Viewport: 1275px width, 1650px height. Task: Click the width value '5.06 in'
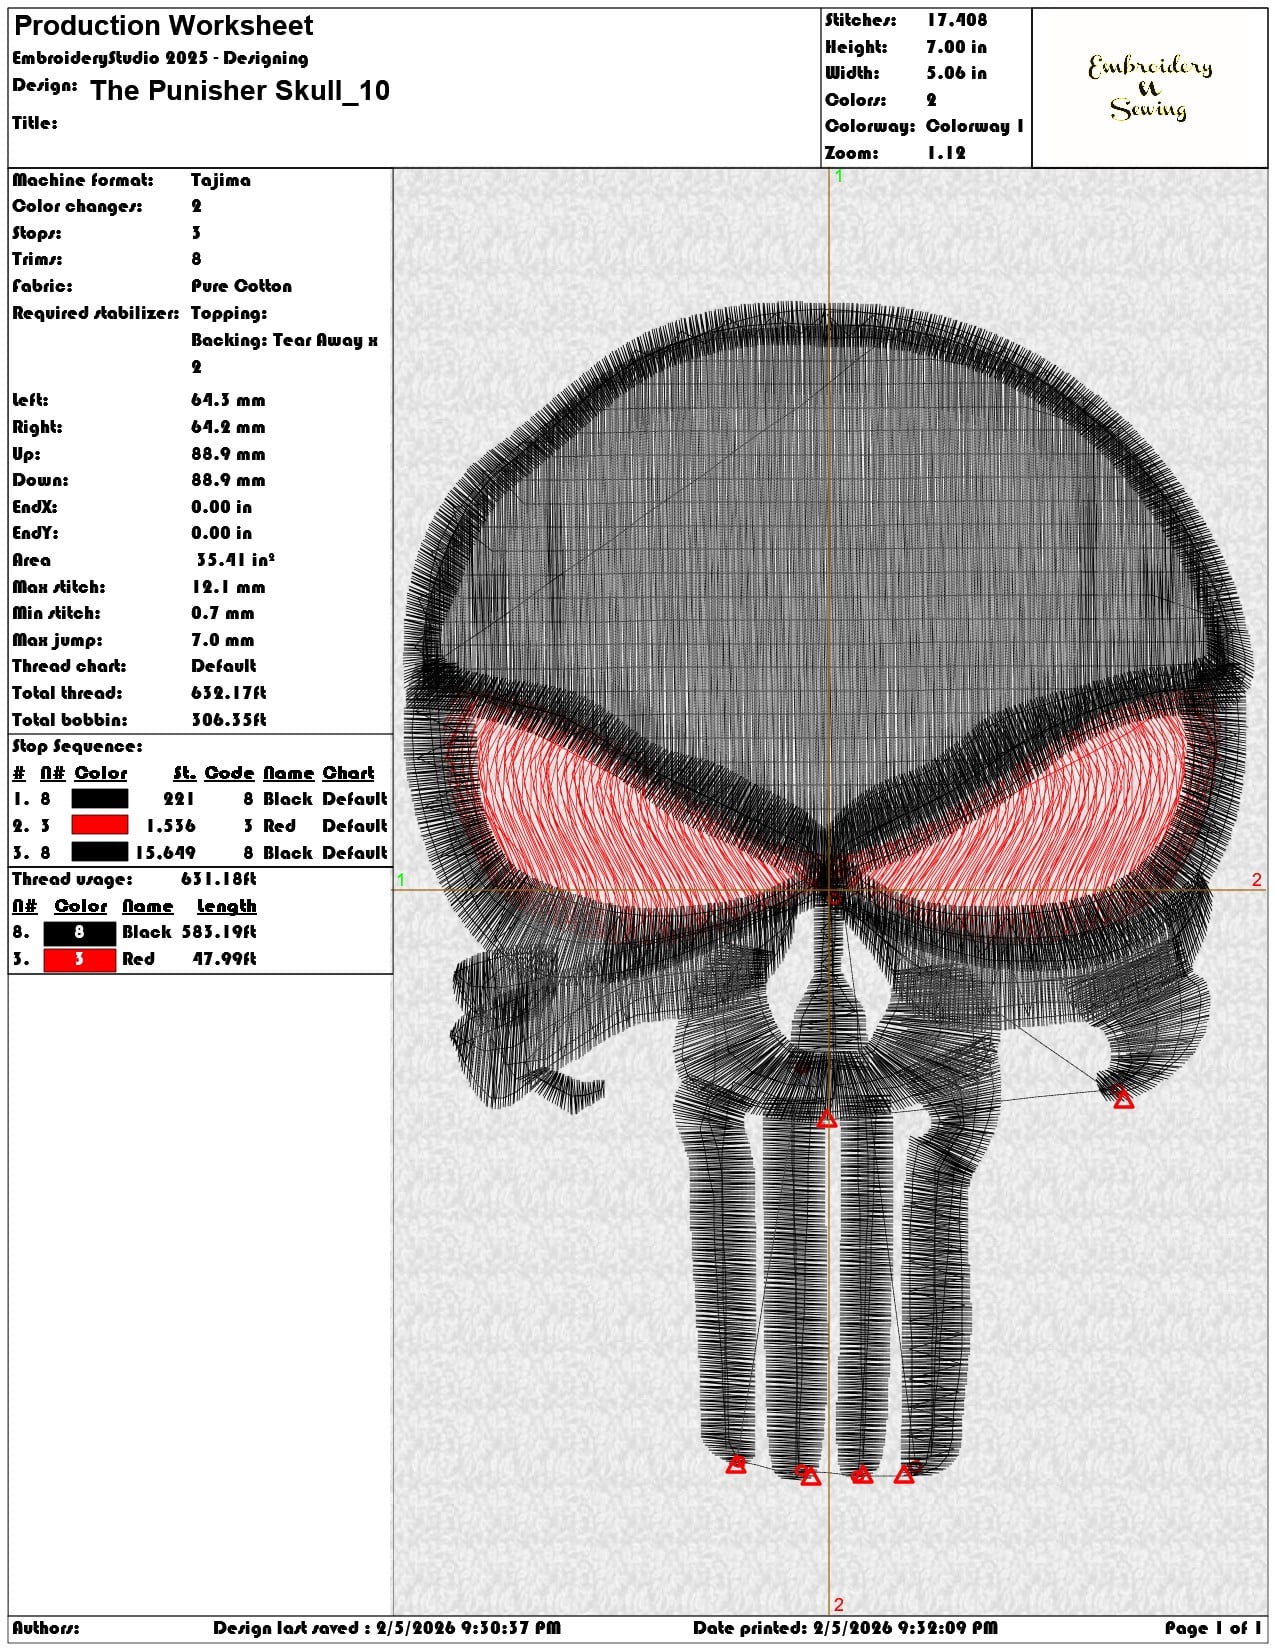(957, 73)
